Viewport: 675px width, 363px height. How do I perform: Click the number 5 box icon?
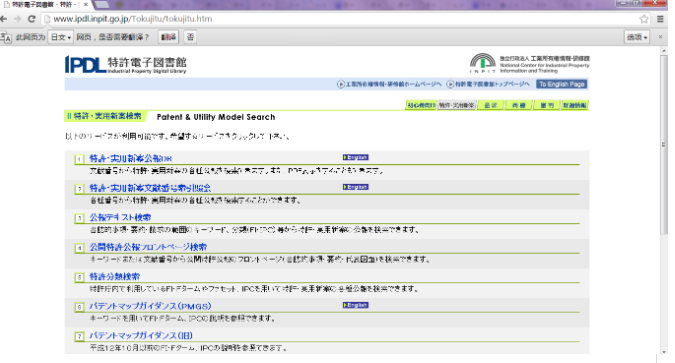tap(79, 277)
